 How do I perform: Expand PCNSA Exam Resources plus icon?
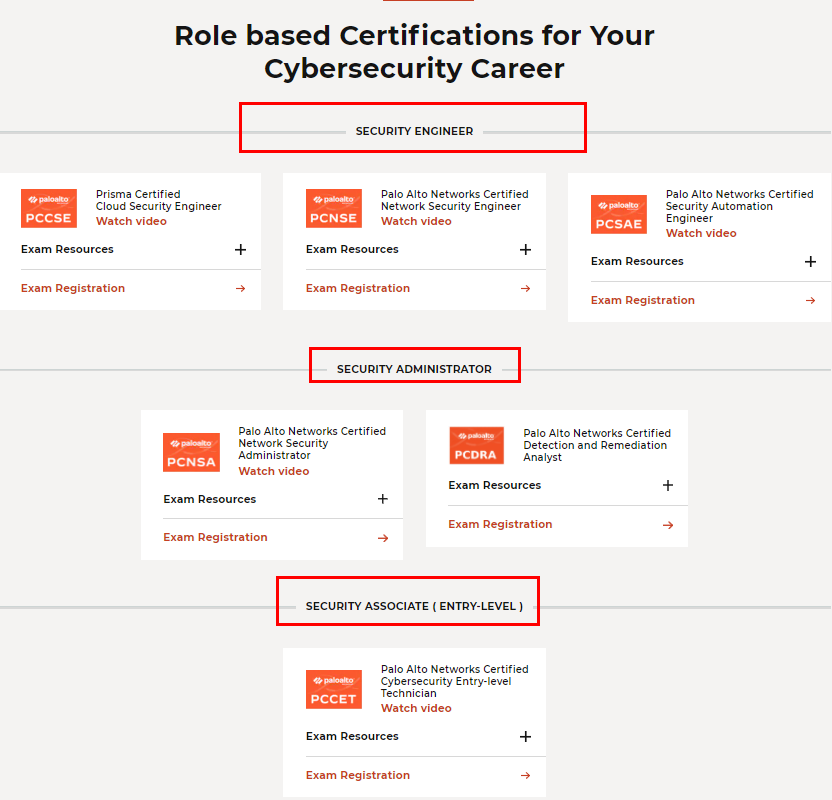[x=383, y=499]
